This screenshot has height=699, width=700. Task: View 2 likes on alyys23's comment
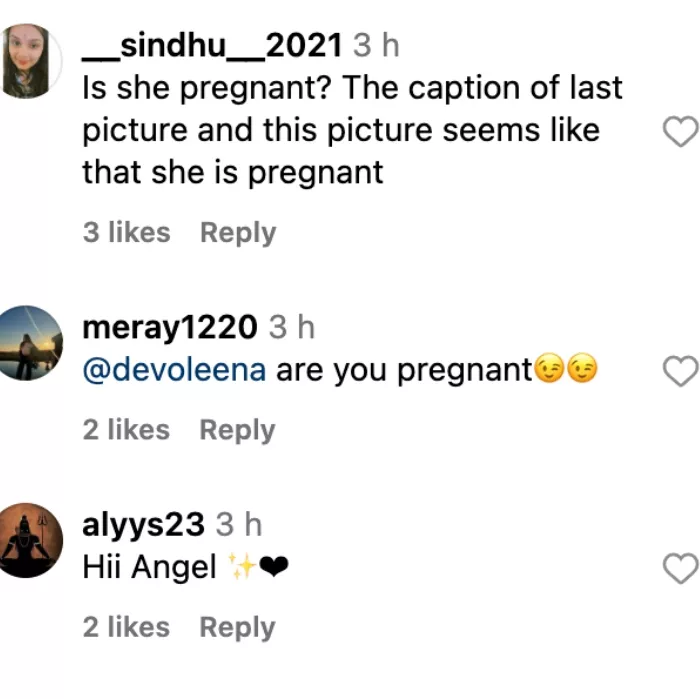click(x=126, y=627)
